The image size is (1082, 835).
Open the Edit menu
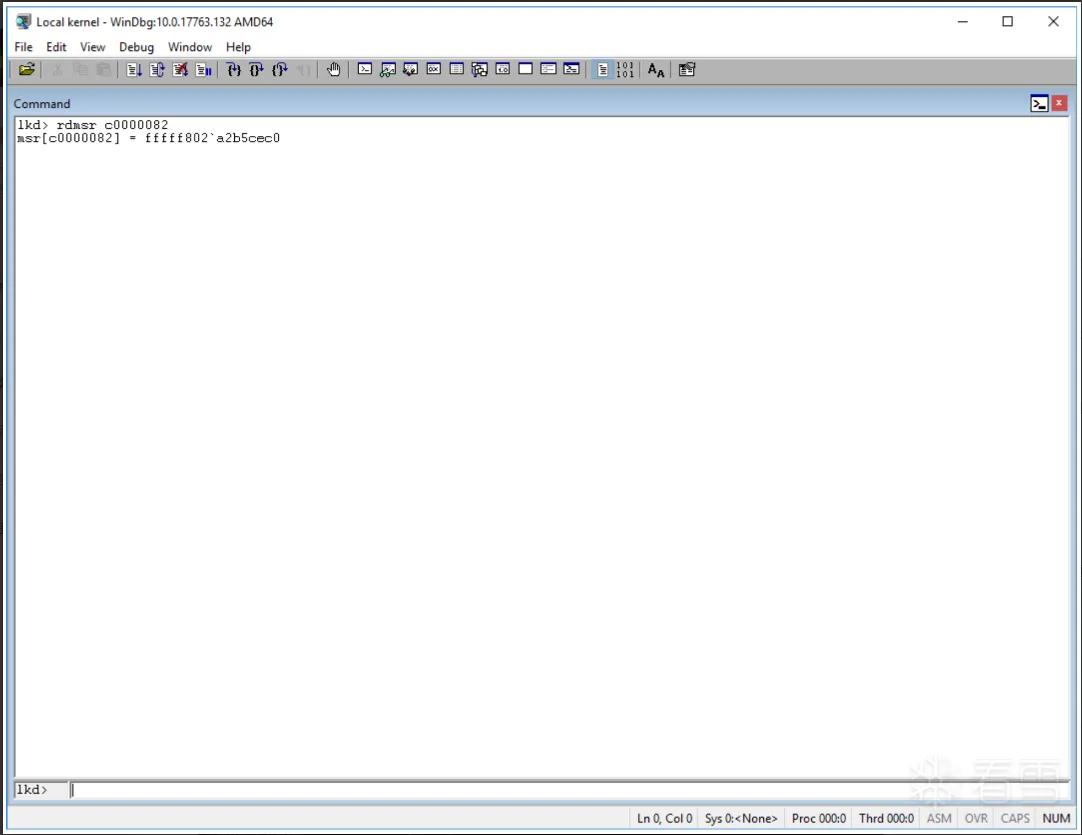(56, 47)
